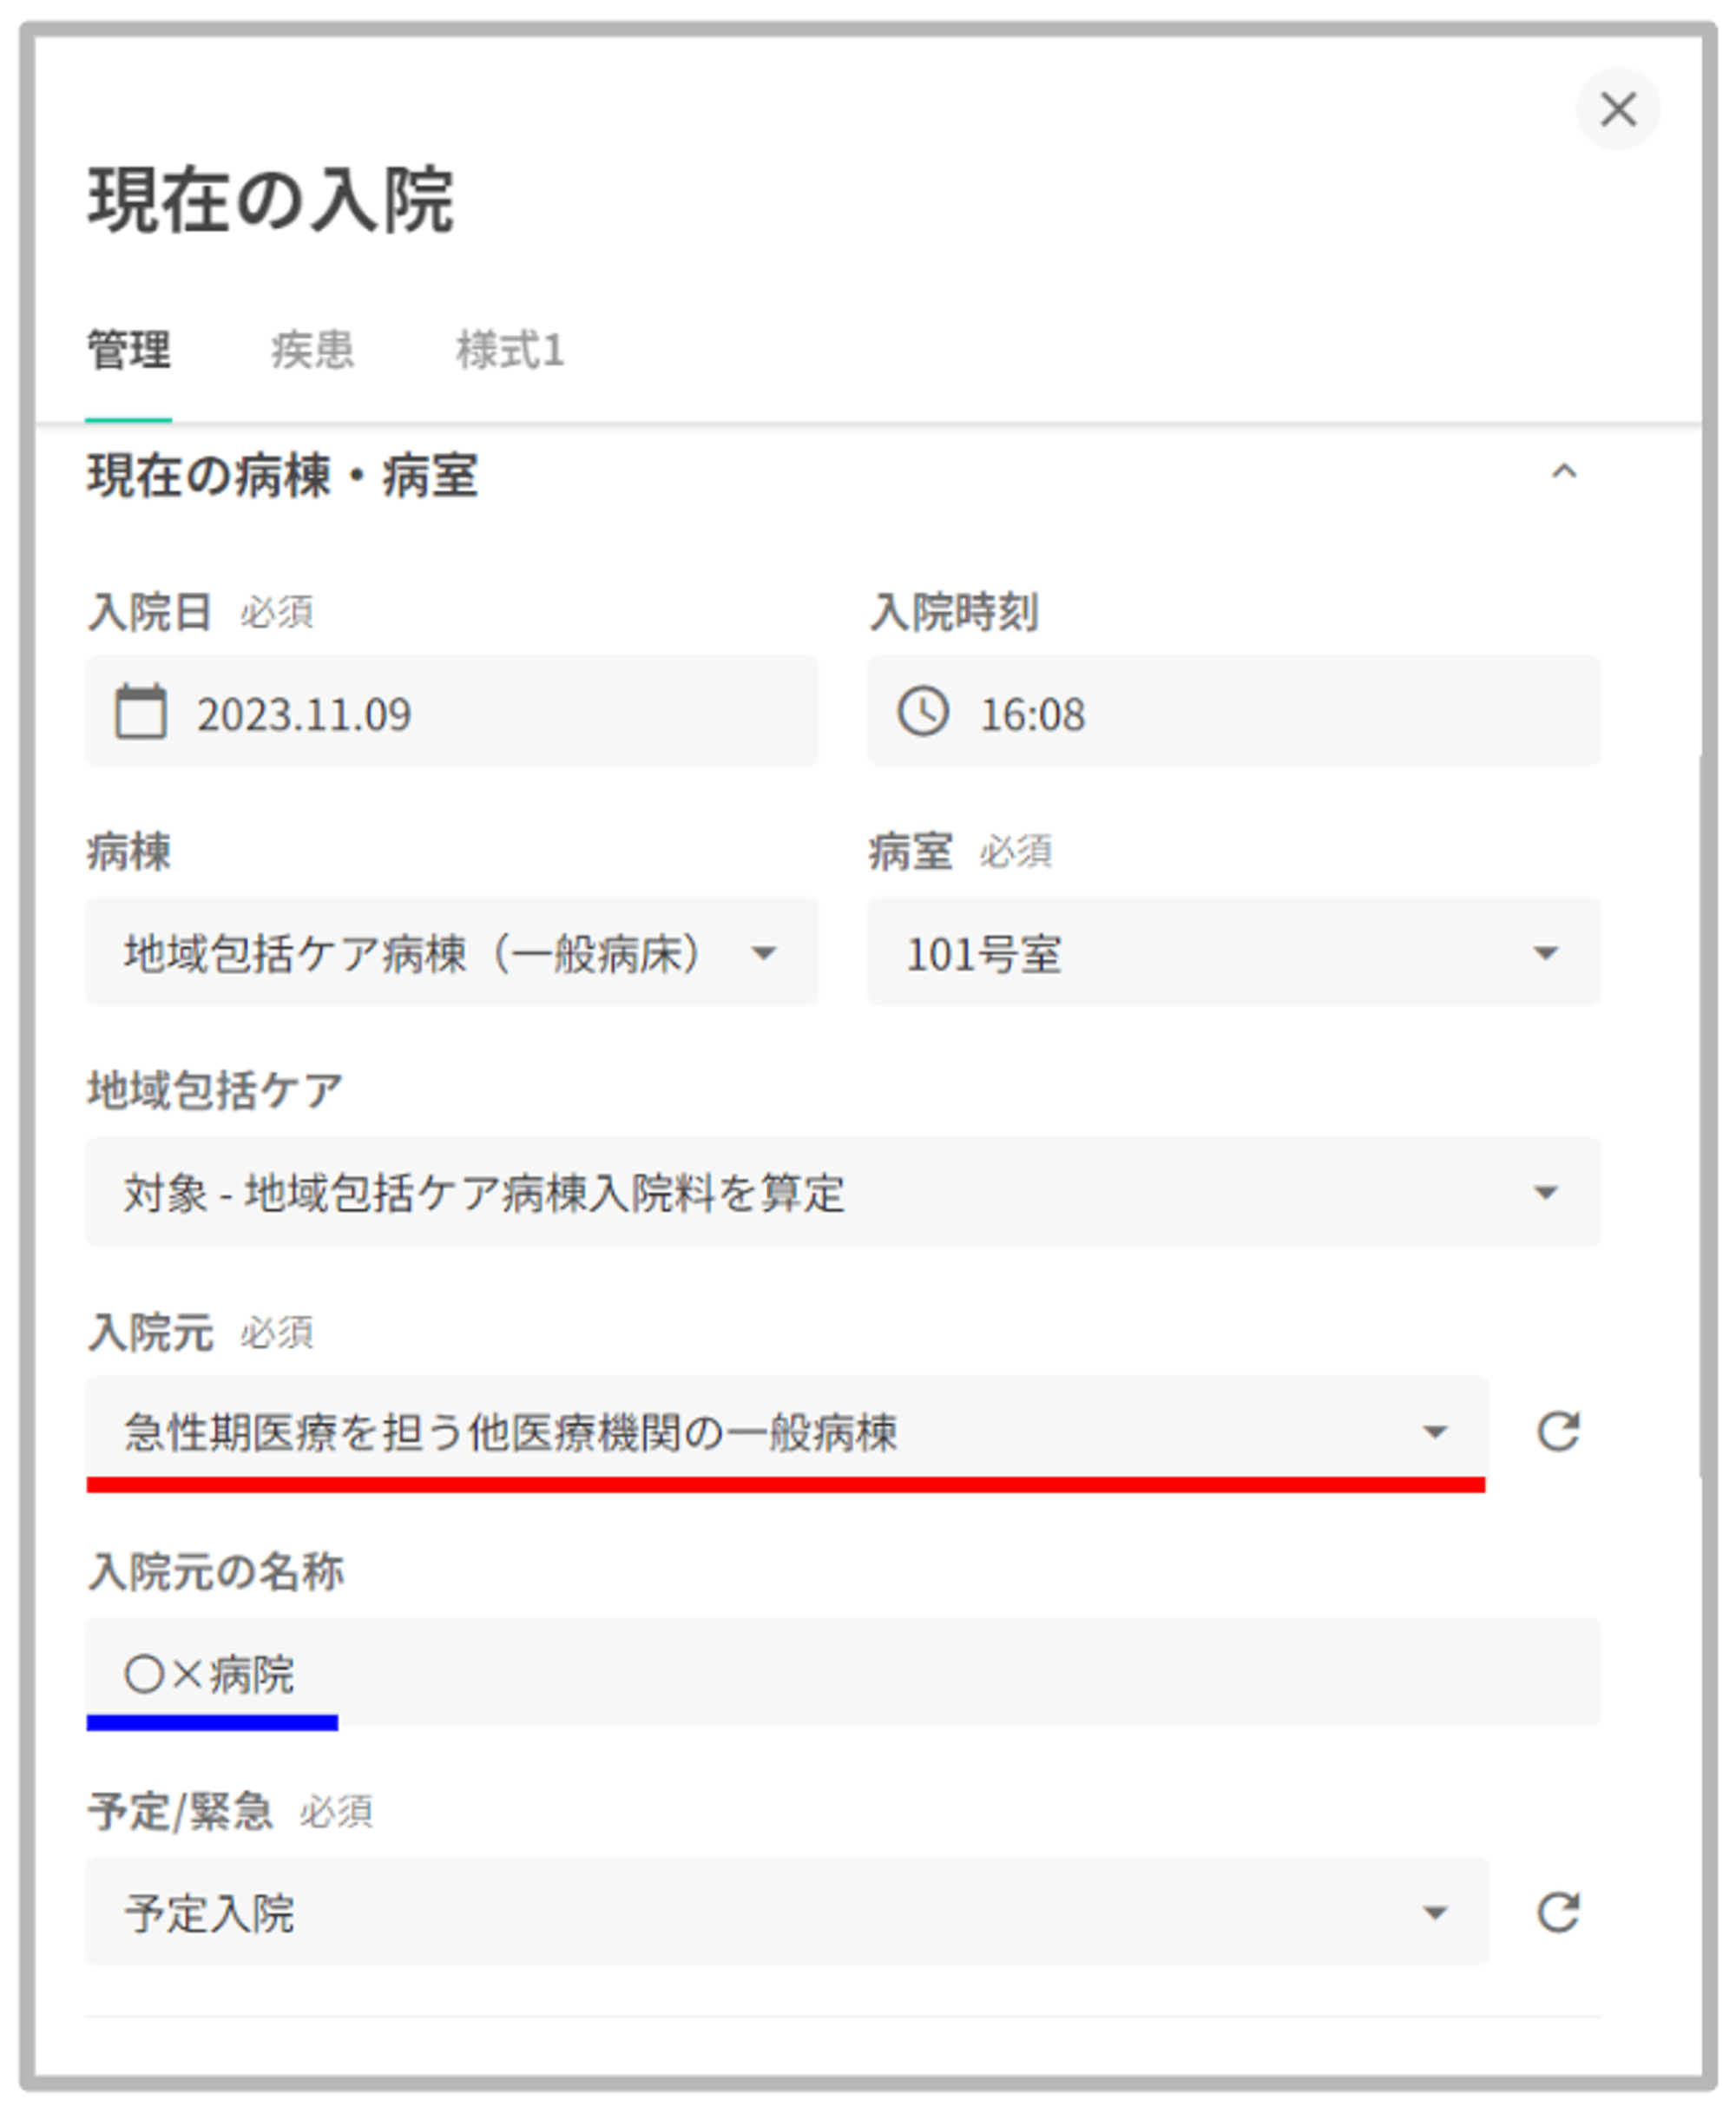Viewport: 1736px width, 2113px height.
Task: Click the 入院日 date value 2023.11.09
Action: click(x=304, y=714)
